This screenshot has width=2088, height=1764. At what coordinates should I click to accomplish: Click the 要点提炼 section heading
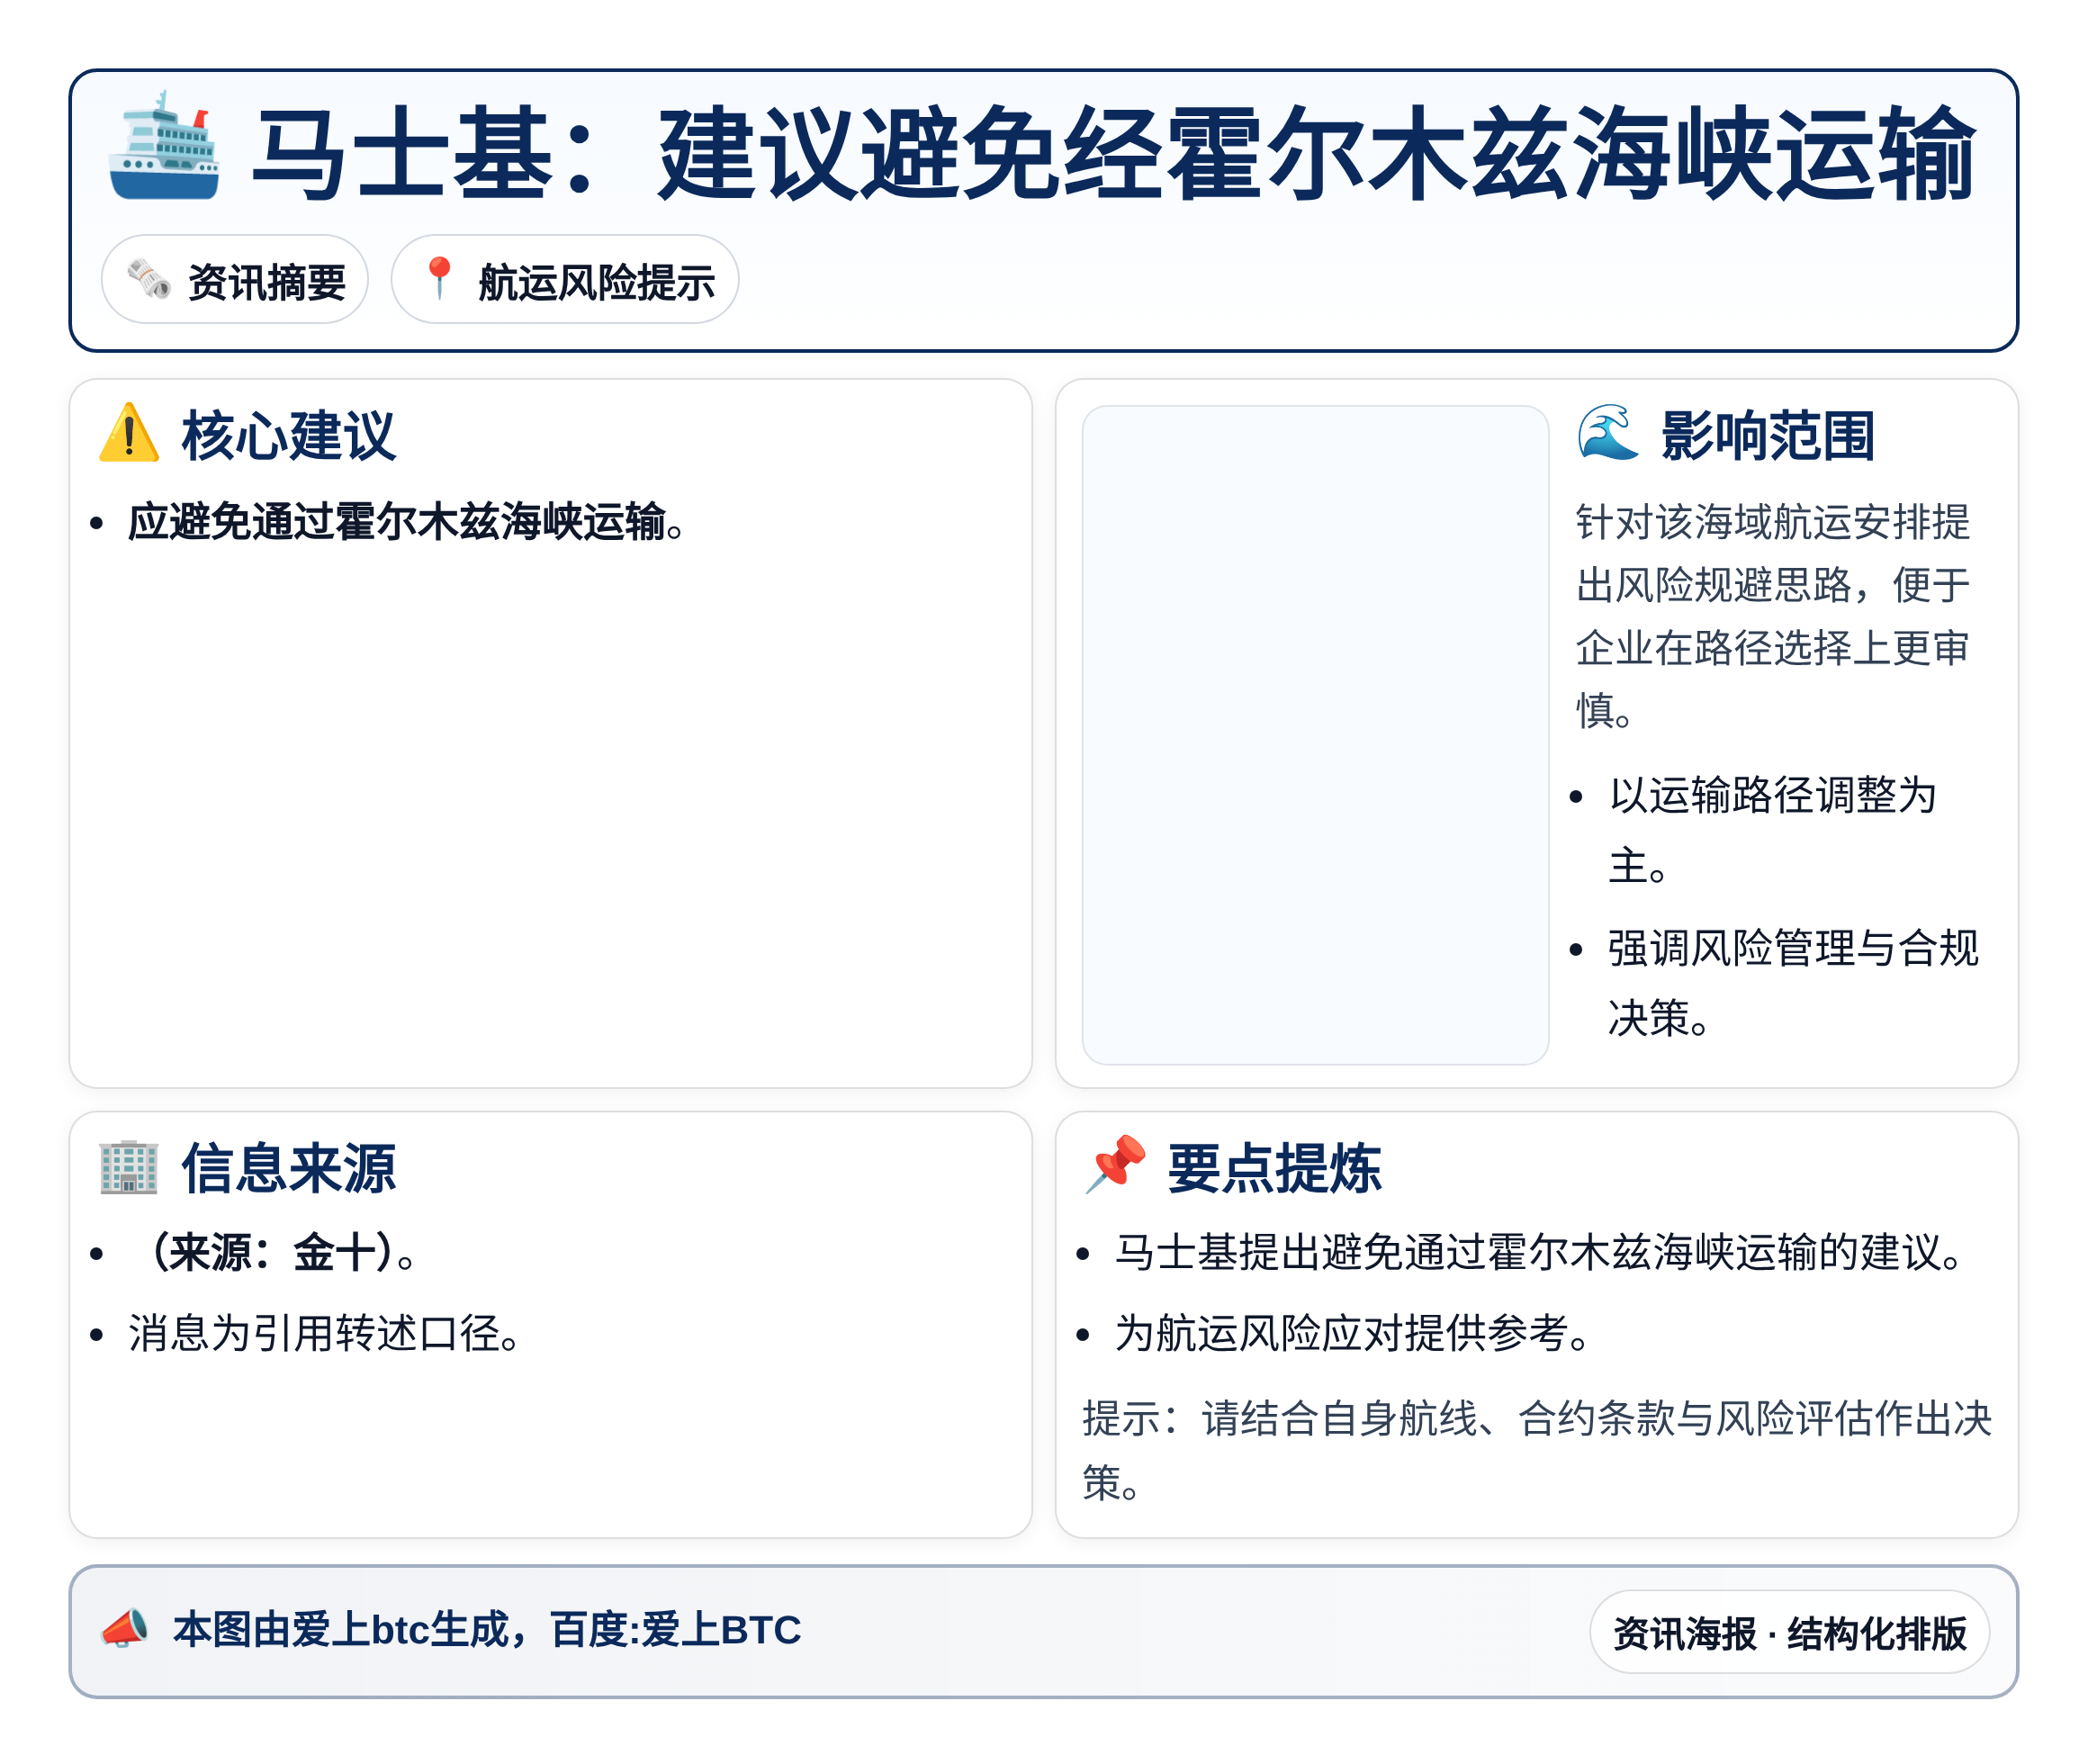pos(1274,1168)
